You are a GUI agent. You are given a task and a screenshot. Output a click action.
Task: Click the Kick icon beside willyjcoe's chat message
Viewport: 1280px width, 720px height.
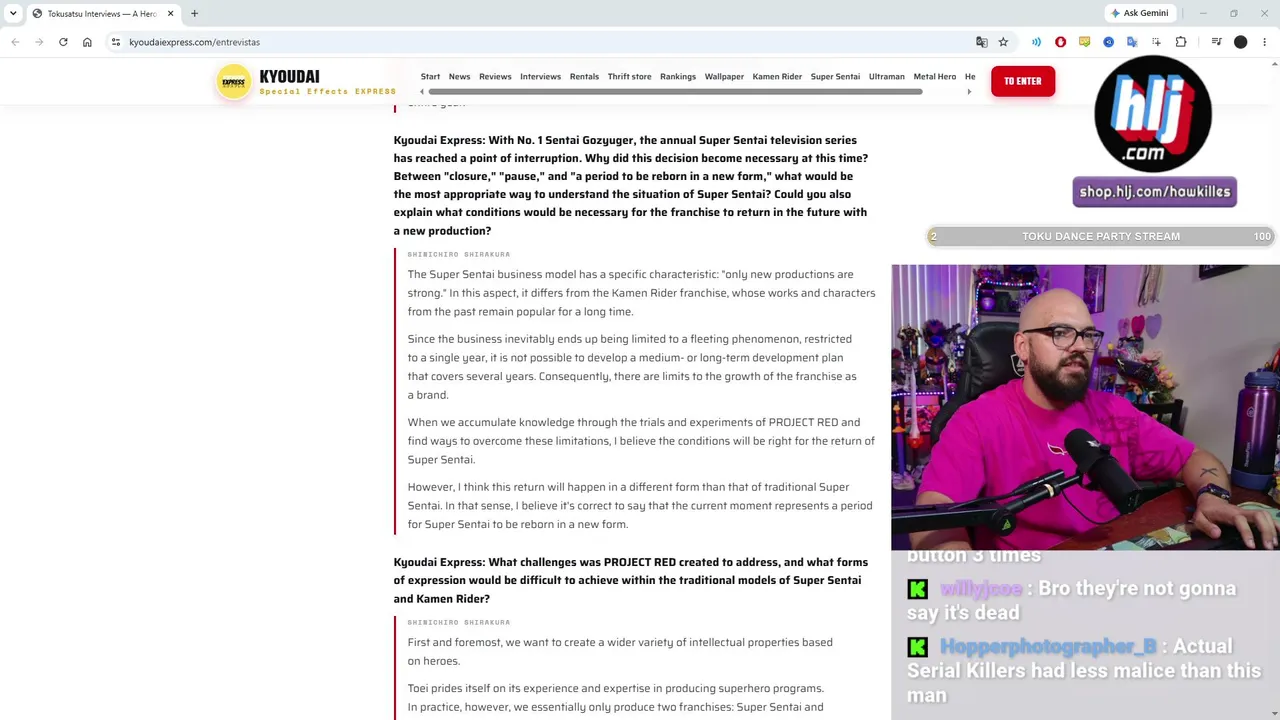click(x=917, y=589)
